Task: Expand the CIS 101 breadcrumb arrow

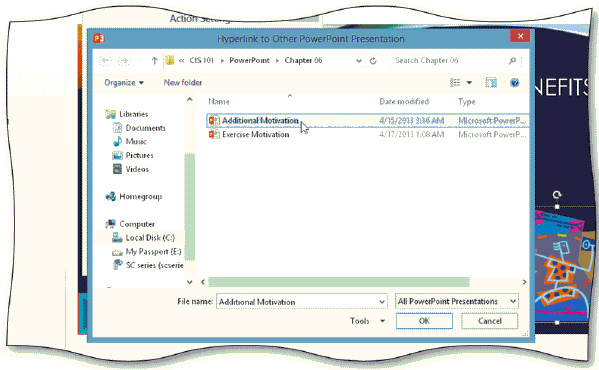Action: tap(222, 60)
